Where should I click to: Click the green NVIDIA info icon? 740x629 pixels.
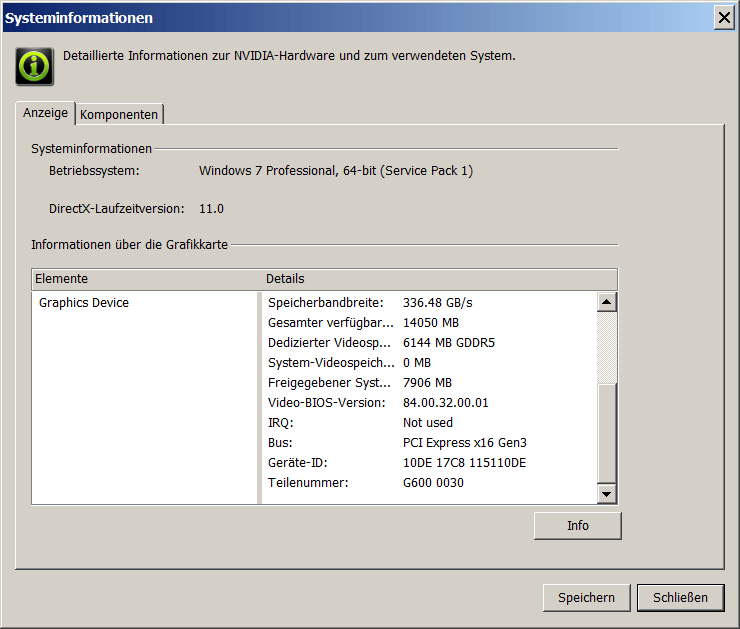pos(34,67)
